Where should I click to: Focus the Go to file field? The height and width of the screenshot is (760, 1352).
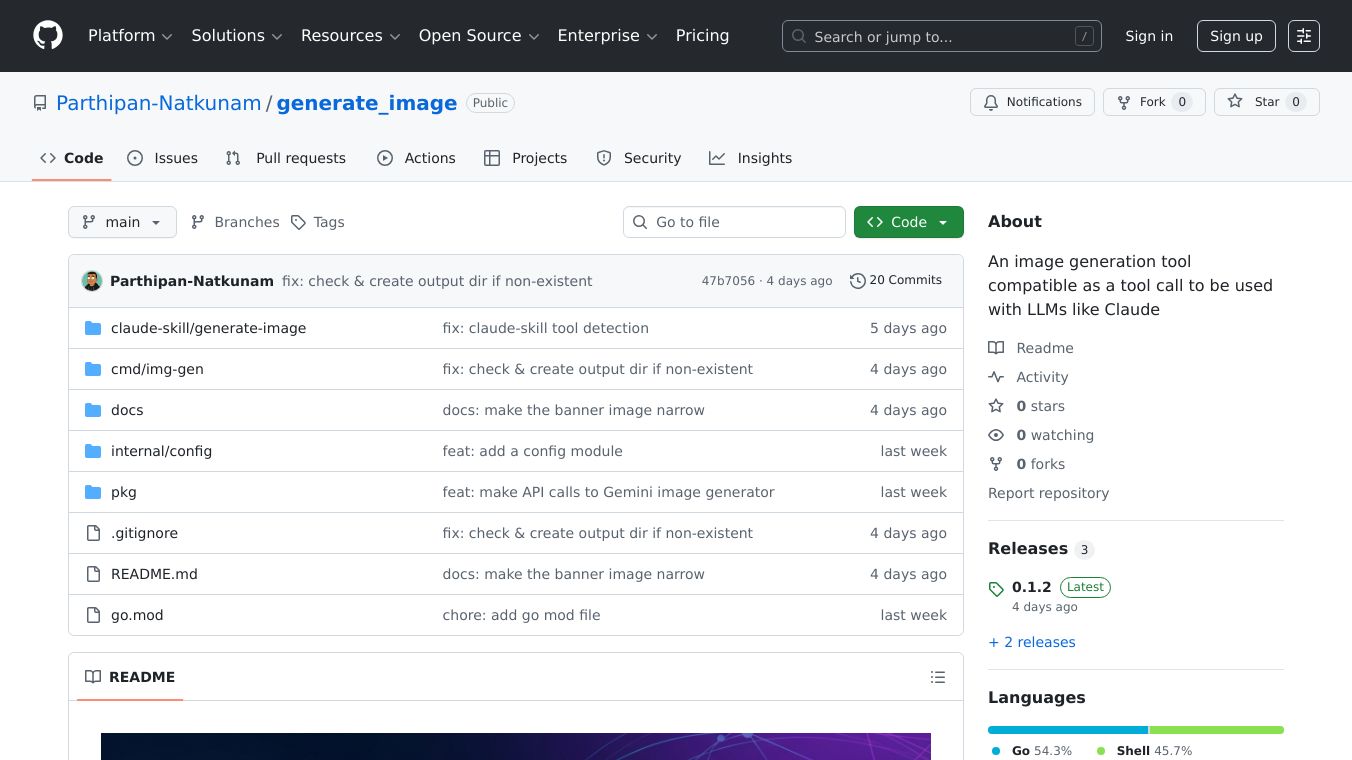tap(745, 222)
